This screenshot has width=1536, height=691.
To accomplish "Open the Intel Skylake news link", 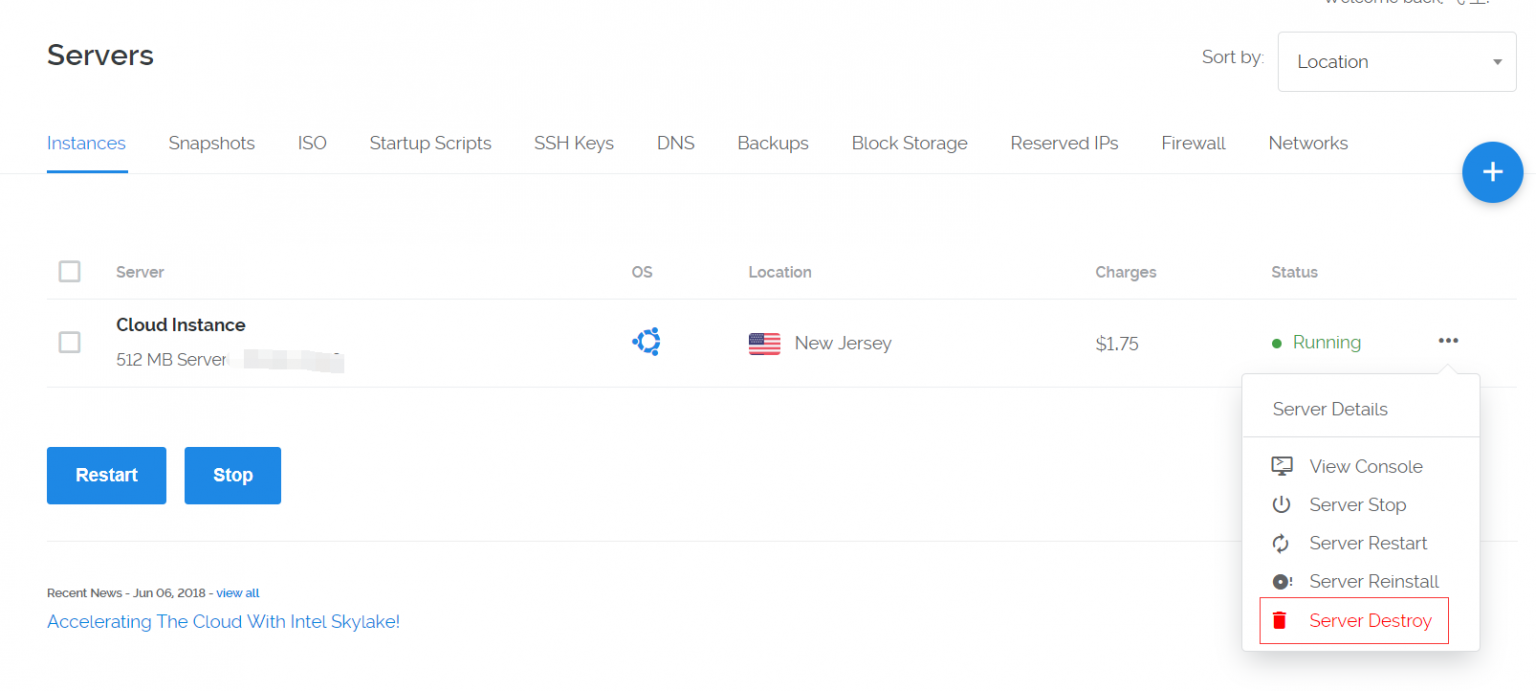I will tap(223, 622).
